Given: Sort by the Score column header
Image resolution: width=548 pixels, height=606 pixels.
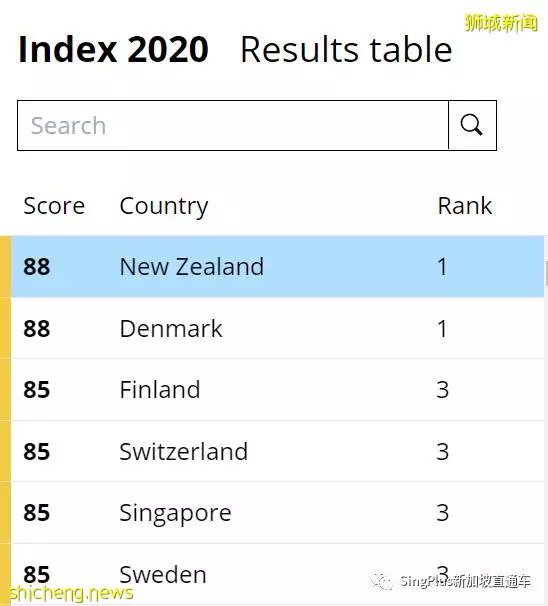Looking at the screenshot, I should pyautogui.click(x=54, y=205).
